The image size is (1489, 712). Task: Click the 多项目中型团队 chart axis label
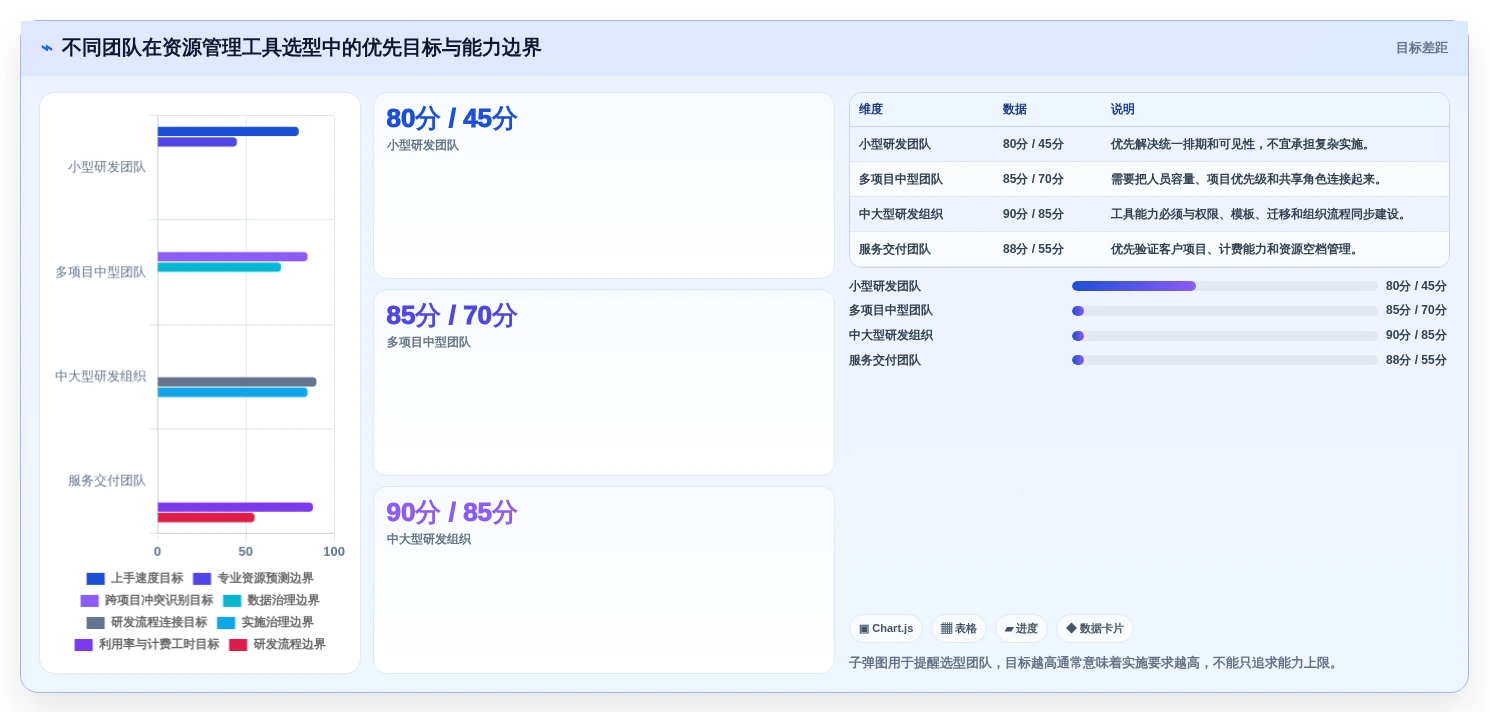click(100, 272)
